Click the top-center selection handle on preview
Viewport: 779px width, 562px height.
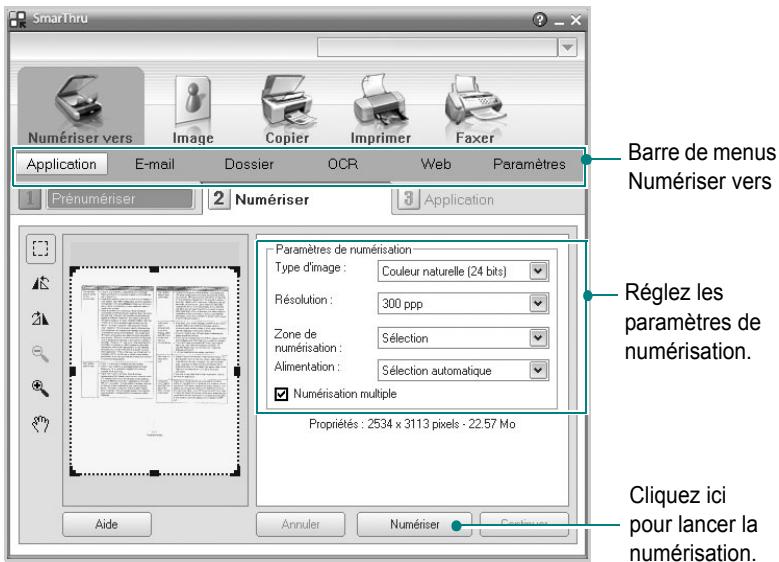(155, 269)
